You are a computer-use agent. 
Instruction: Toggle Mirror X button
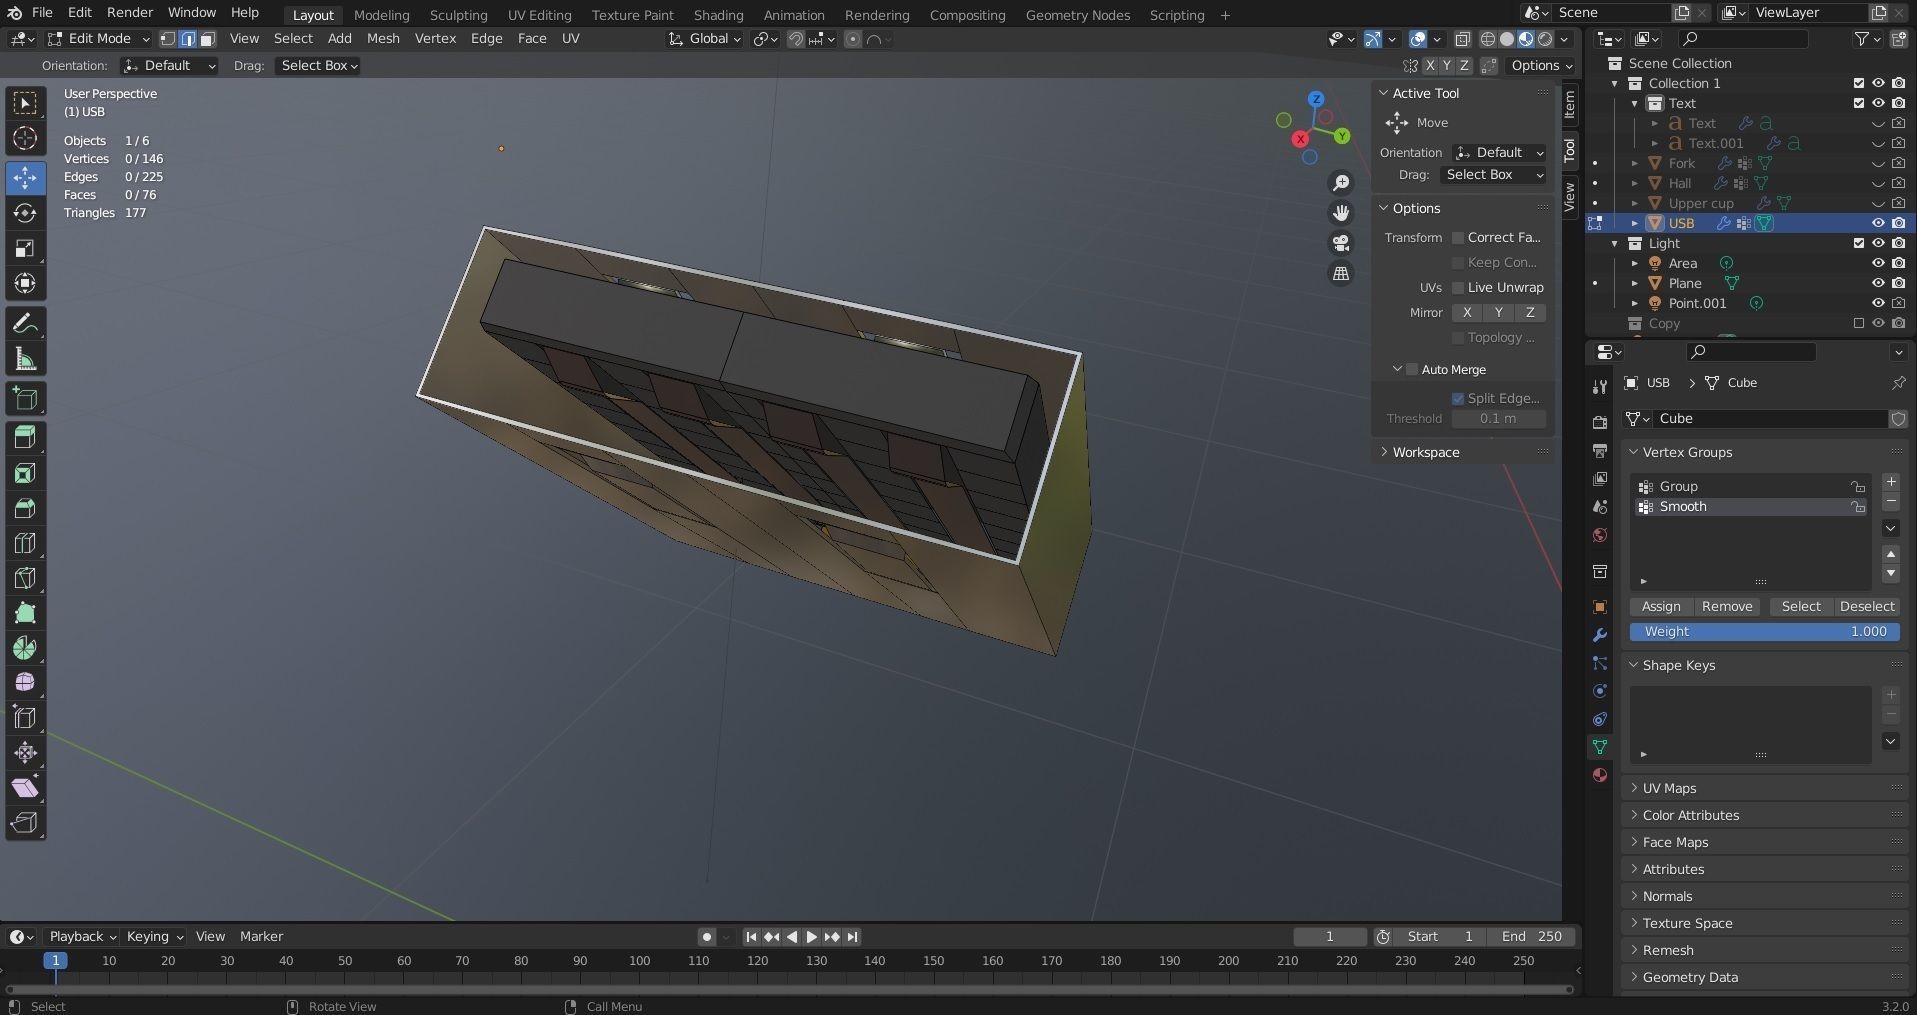1467,313
